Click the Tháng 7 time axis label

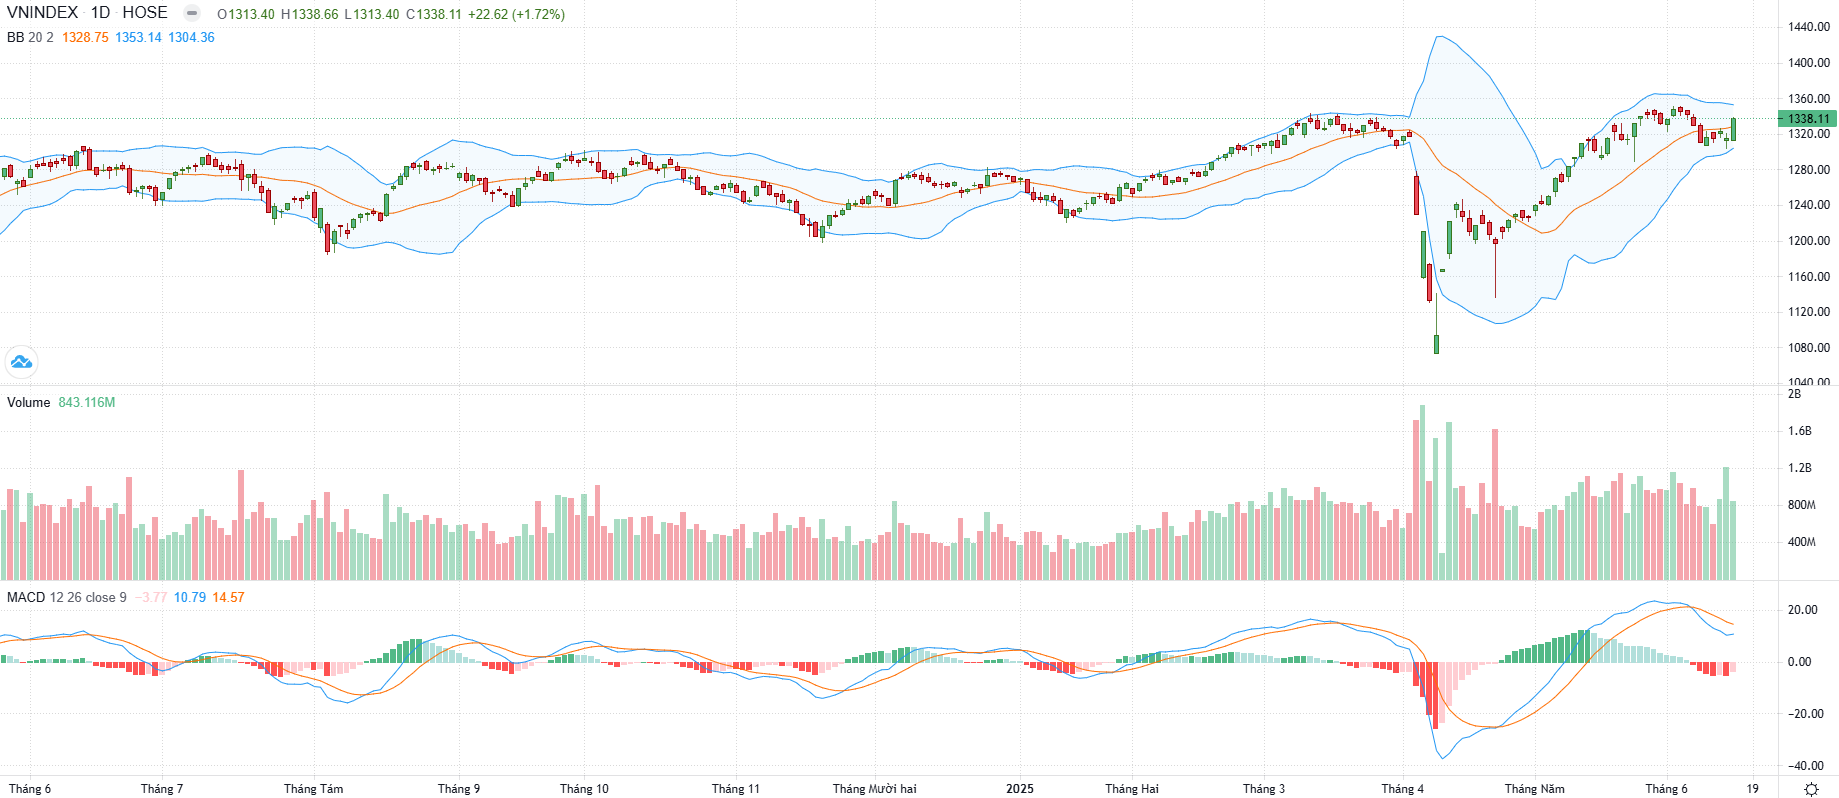pyautogui.click(x=162, y=789)
